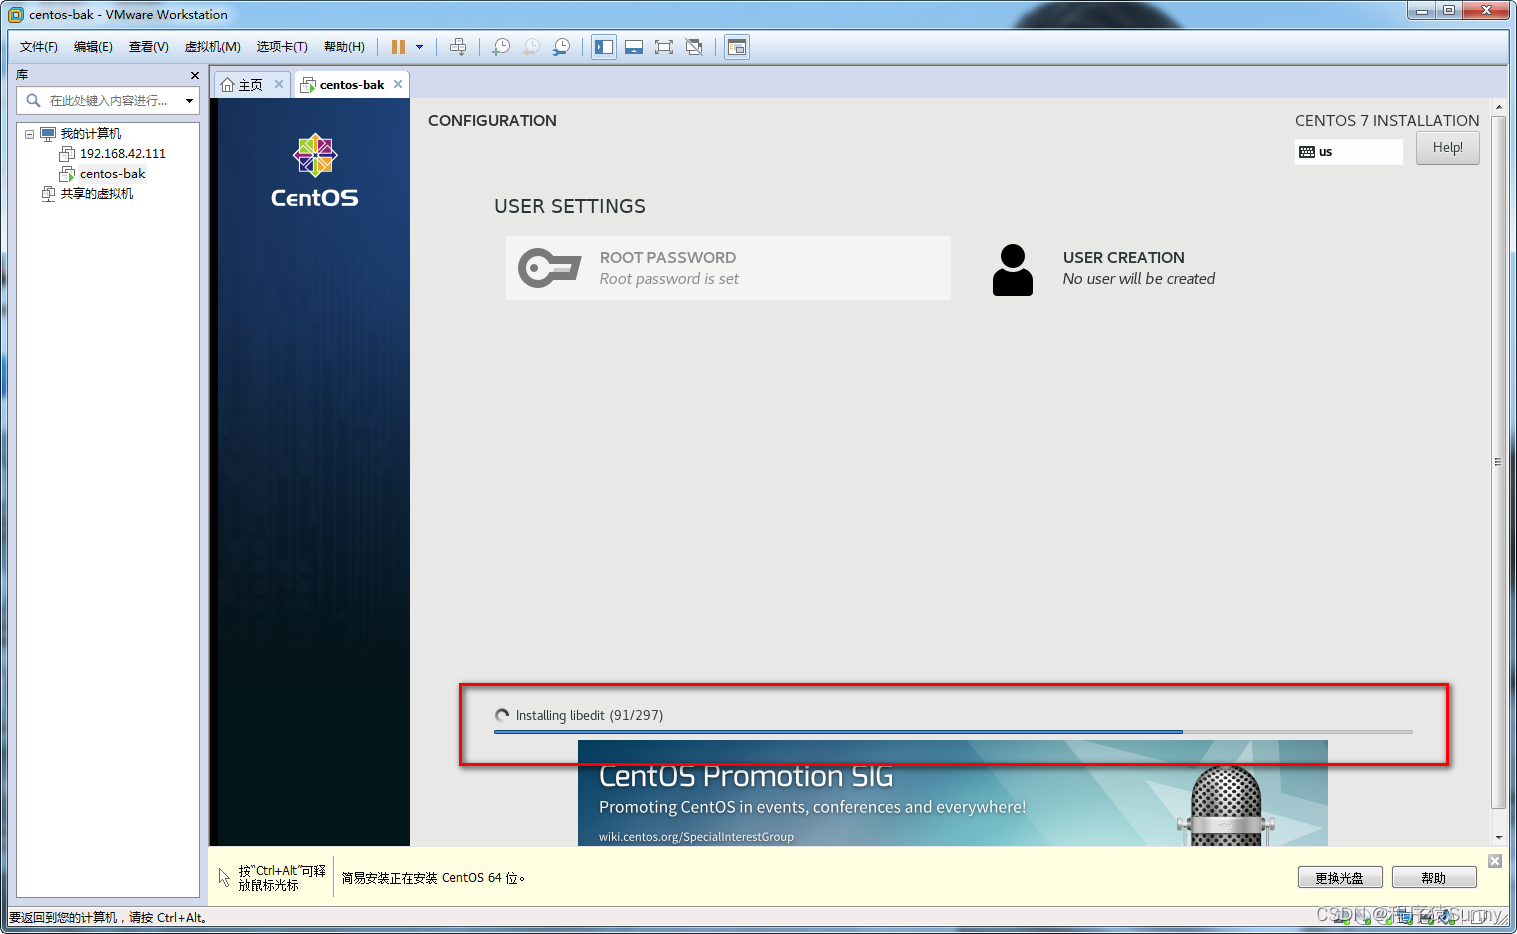Viewport: 1517px width, 934px height.
Task: Click the Unity mode icon
Action: click(694, 47)
